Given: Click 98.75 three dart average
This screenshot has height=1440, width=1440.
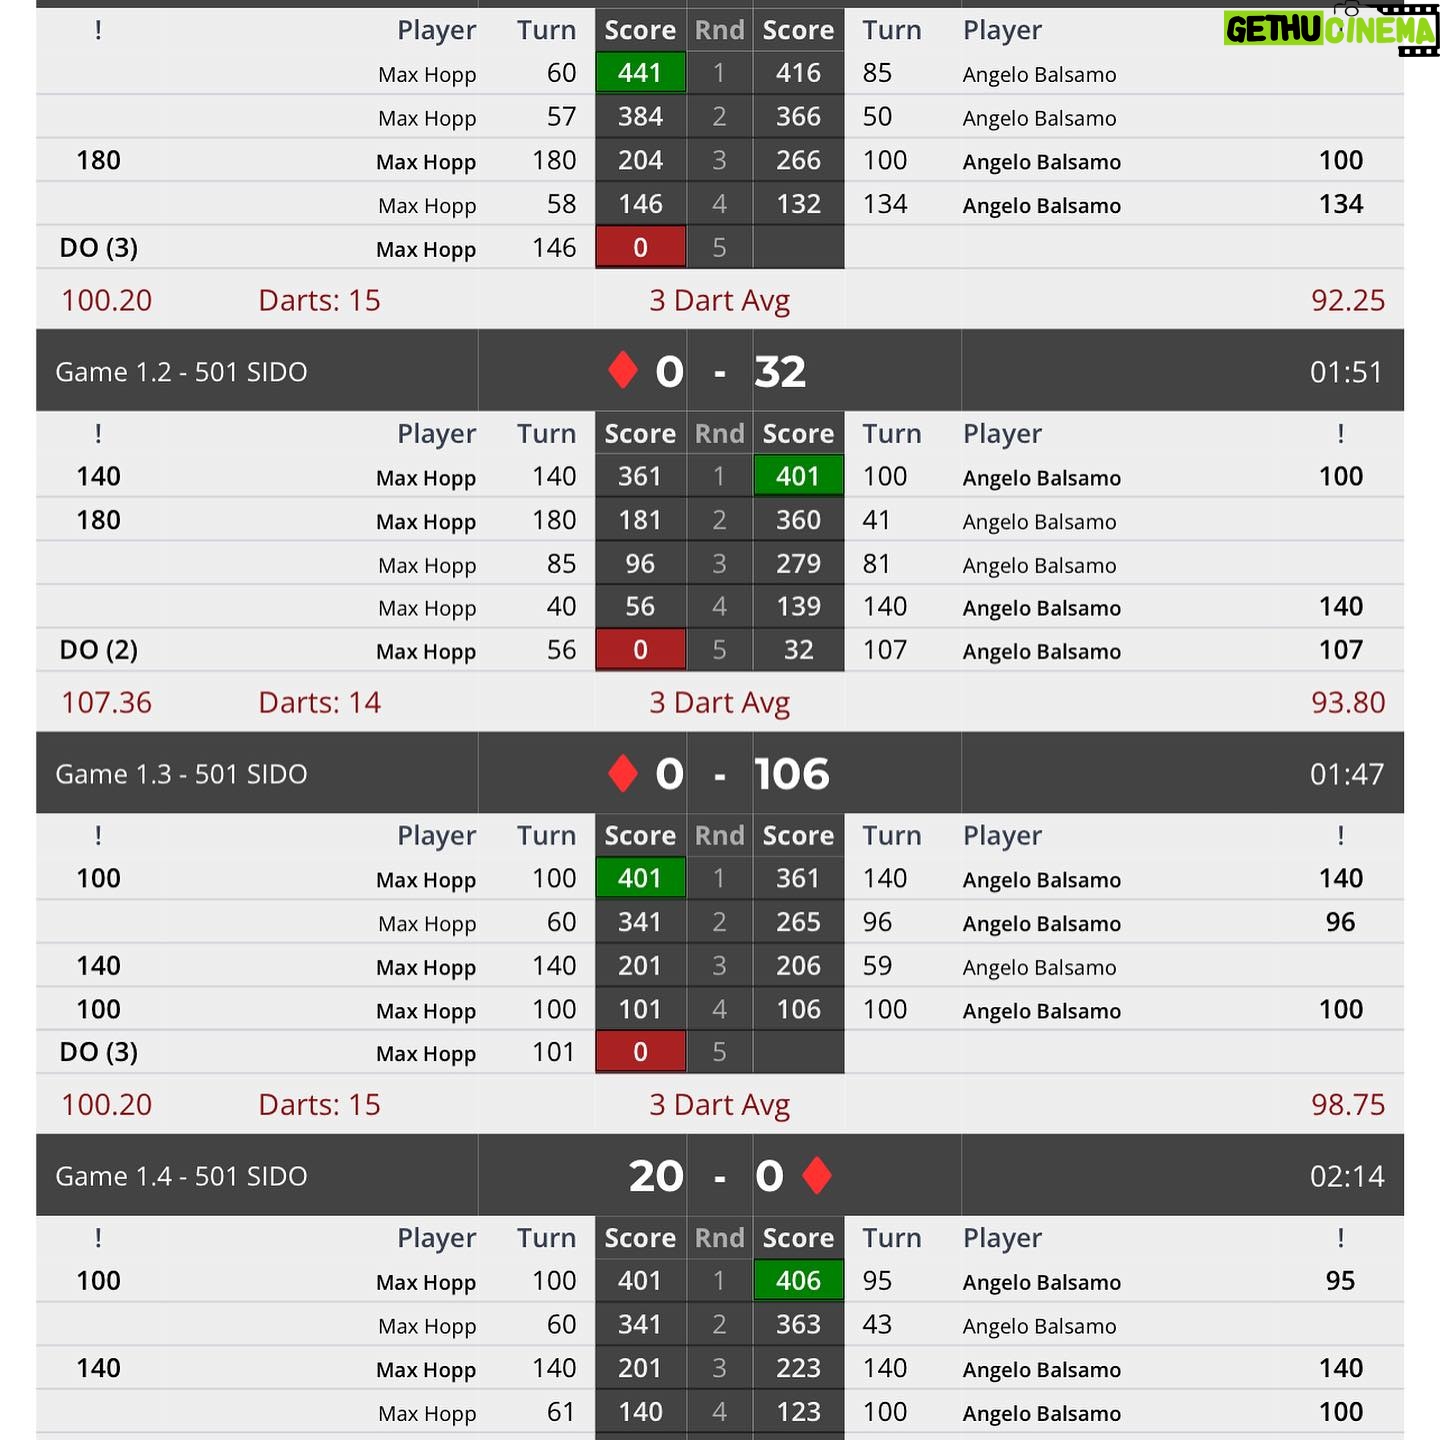Looking at the screenshot, I should point(1348,1105).
